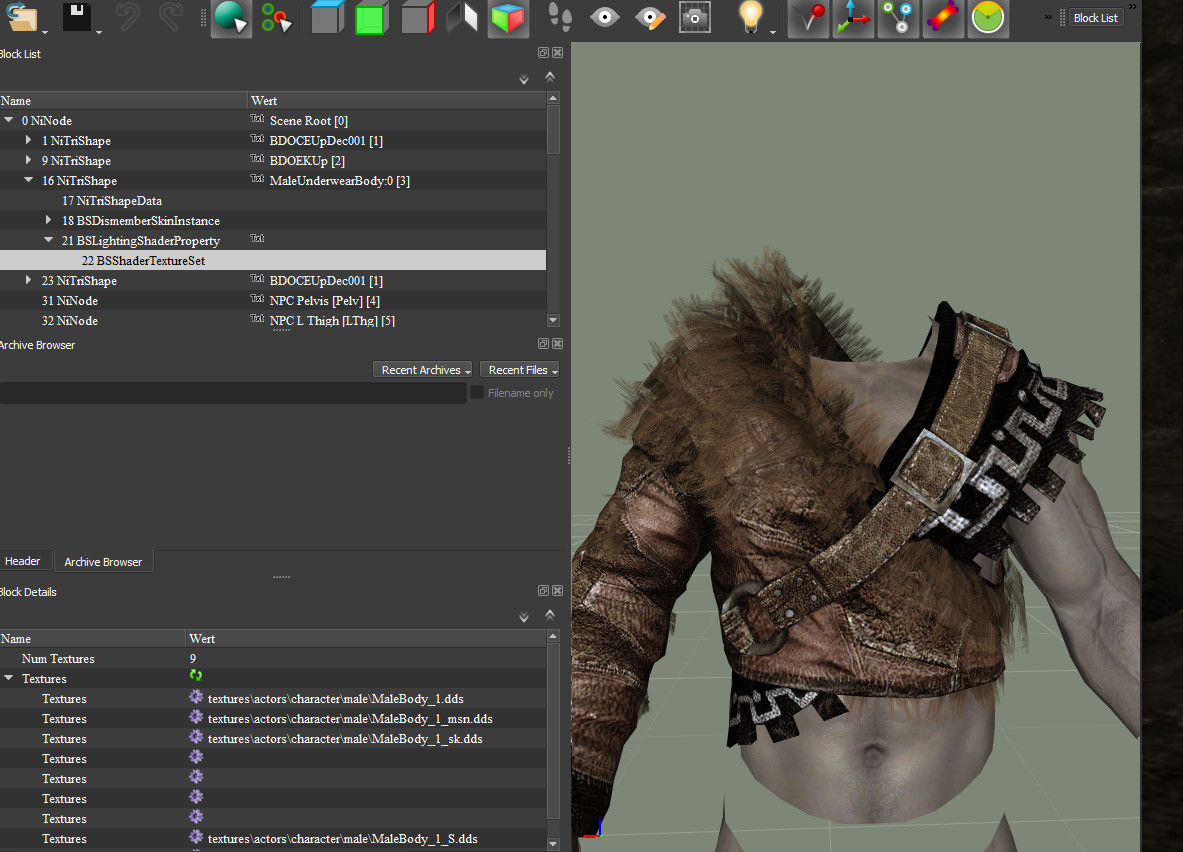The height and width of the screenshot is (852, 1183).
Task: Collapse the 21 BSLightingShaderProperty node
Action: click(x=49, y=241)
